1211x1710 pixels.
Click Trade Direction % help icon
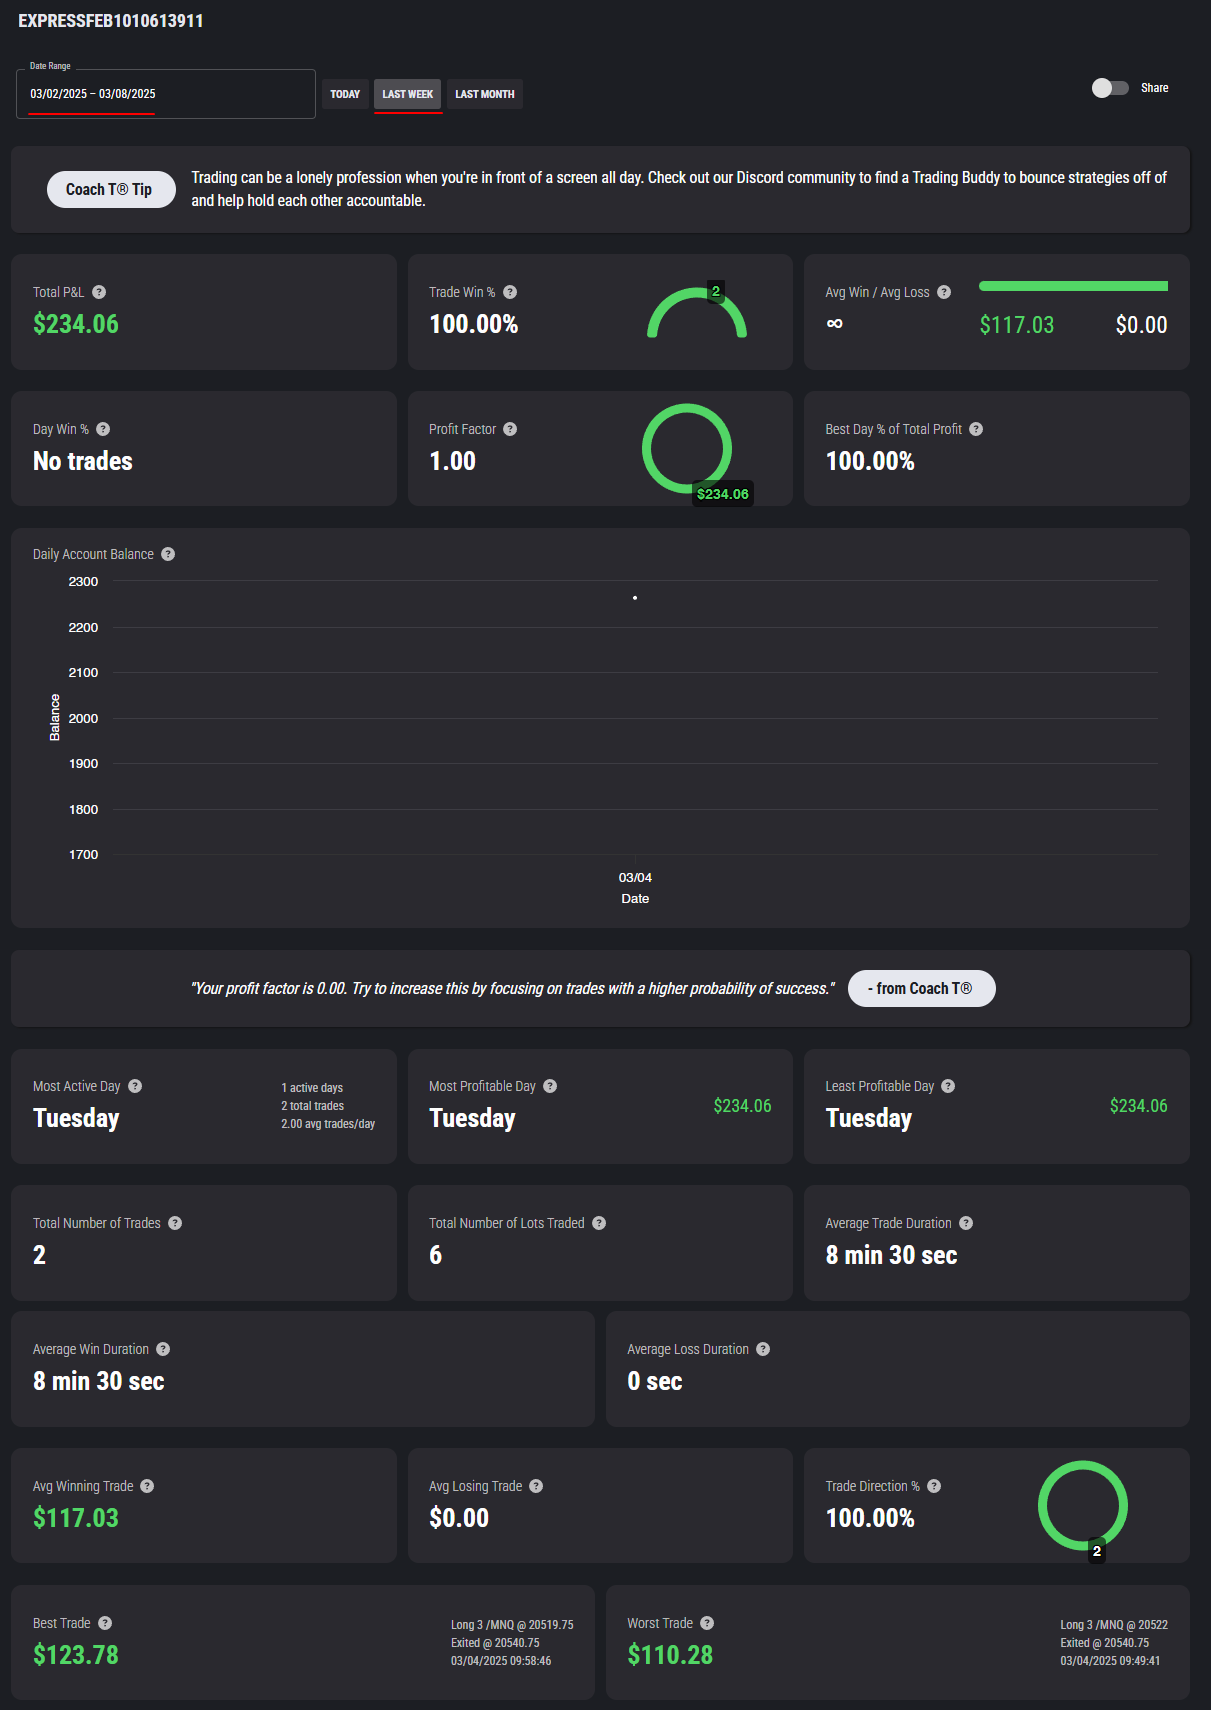pos(934,1486)
